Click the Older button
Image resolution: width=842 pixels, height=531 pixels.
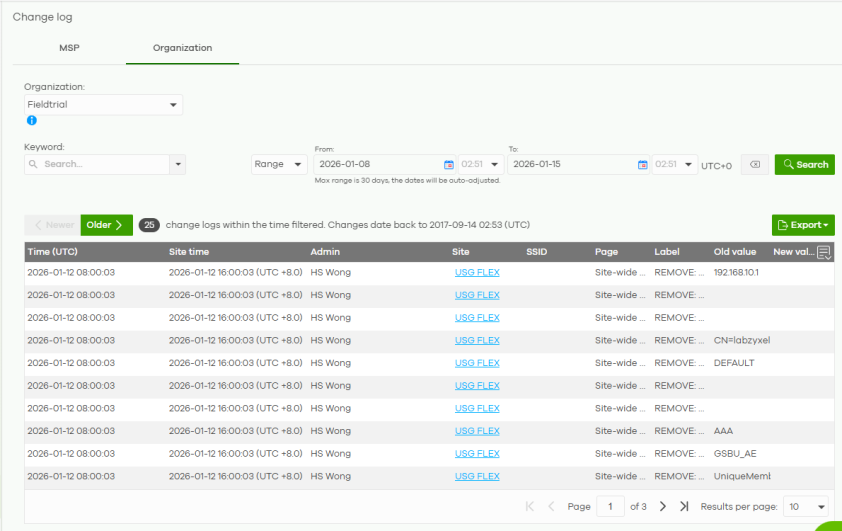click(106, 225)
